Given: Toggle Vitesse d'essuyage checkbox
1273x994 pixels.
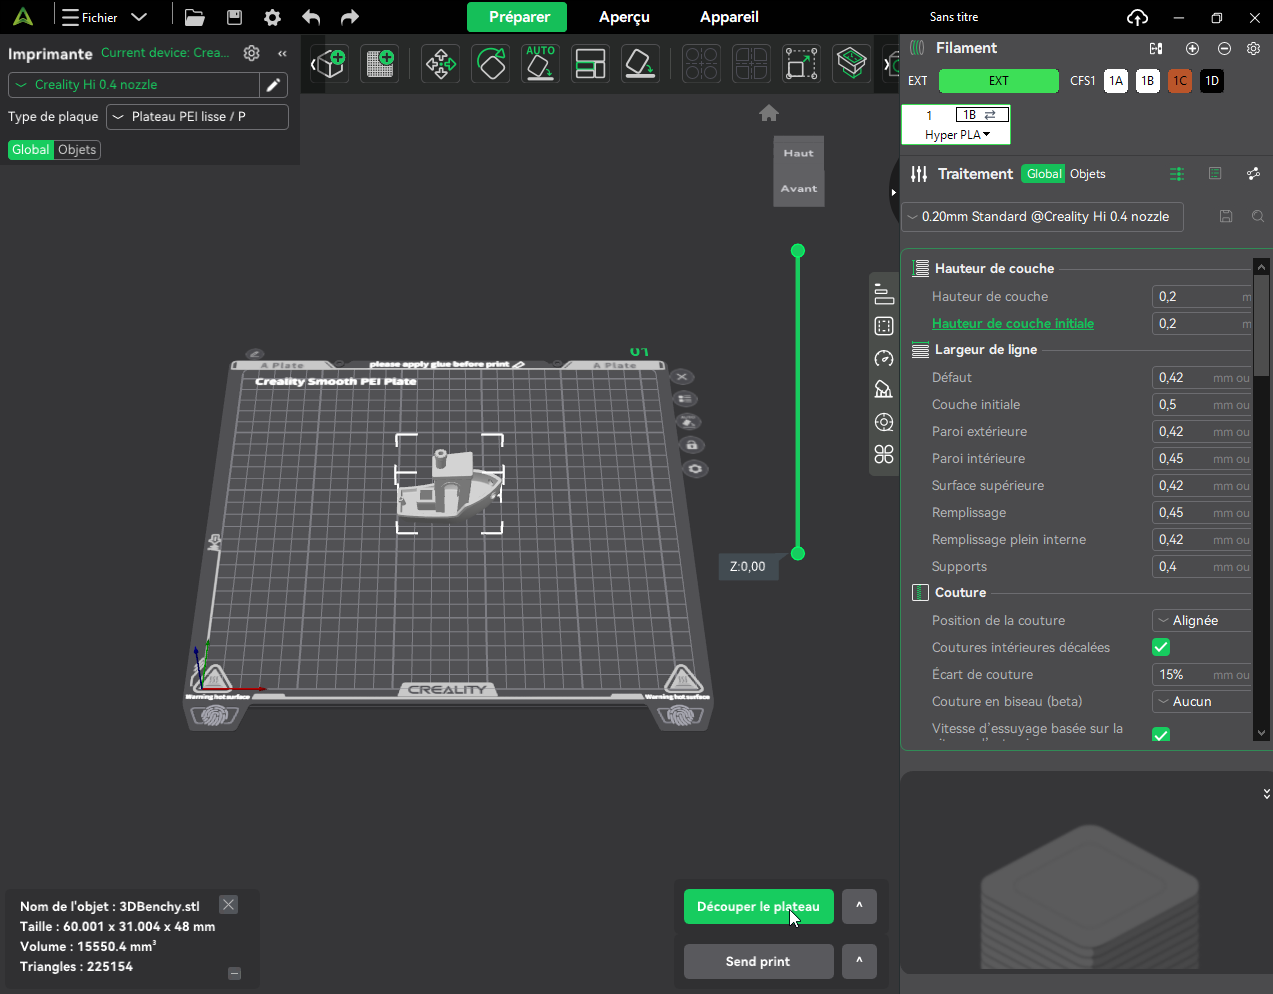Looking at the screenshot, I should pos(1161,734).
